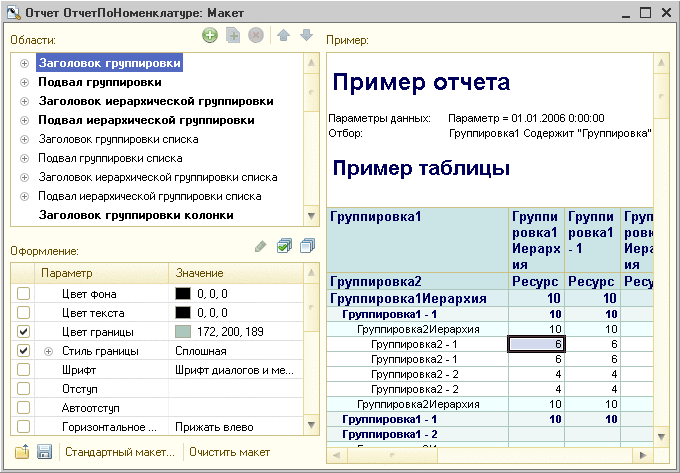The width and height of the screenshot is (680, 473).
Task: Toggle the Цвет текста checkbox
Action: point(23,313)
